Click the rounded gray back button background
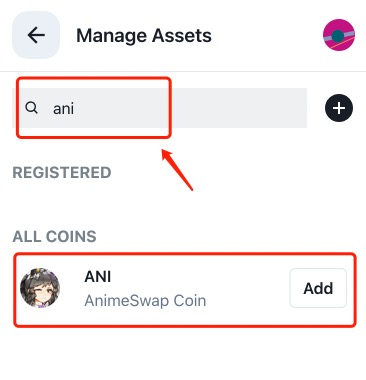The image size is (366, 380). [36, 35]
